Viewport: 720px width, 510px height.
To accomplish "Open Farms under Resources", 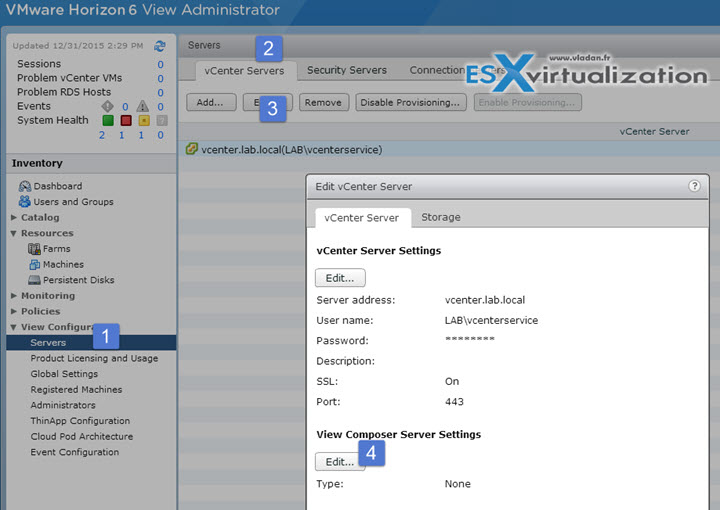I will [56, 249].
